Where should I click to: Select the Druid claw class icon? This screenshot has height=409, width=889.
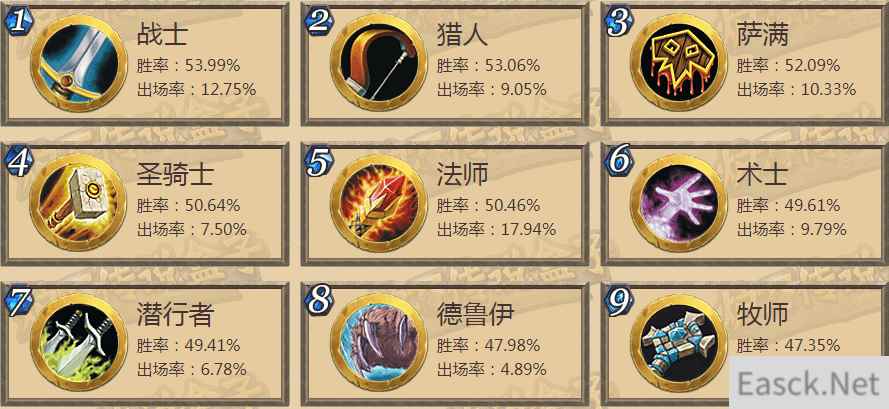379,343
